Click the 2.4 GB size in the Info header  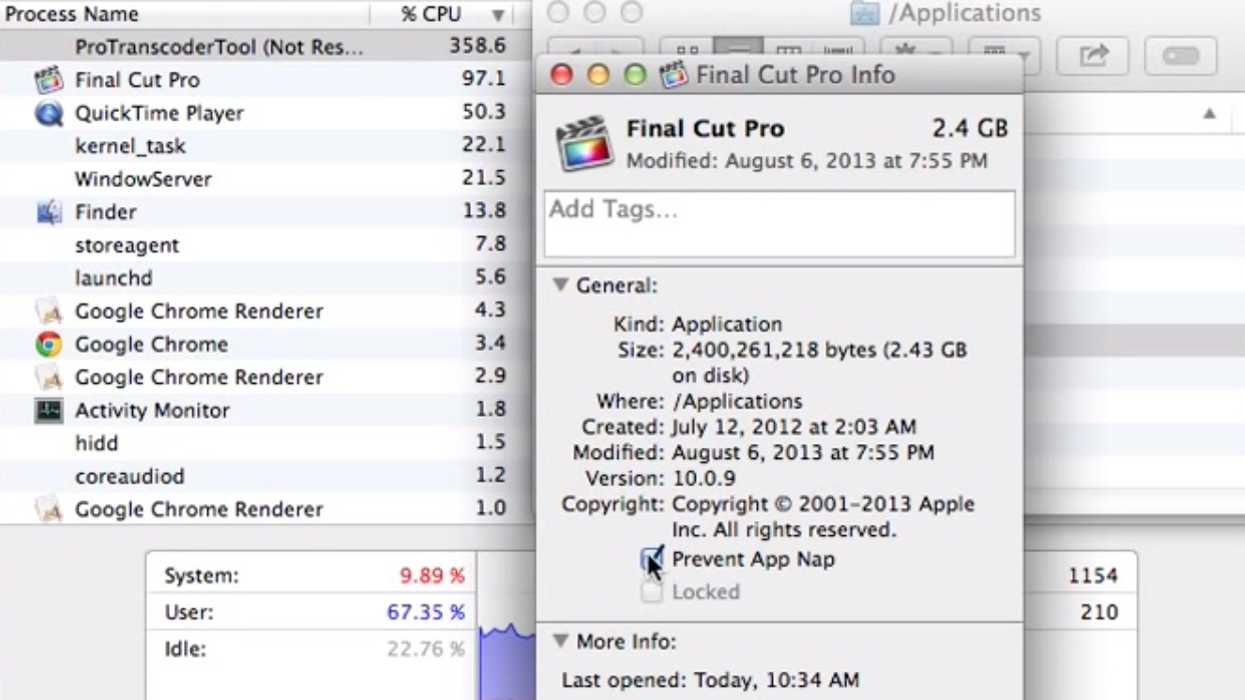coord(970,129)
